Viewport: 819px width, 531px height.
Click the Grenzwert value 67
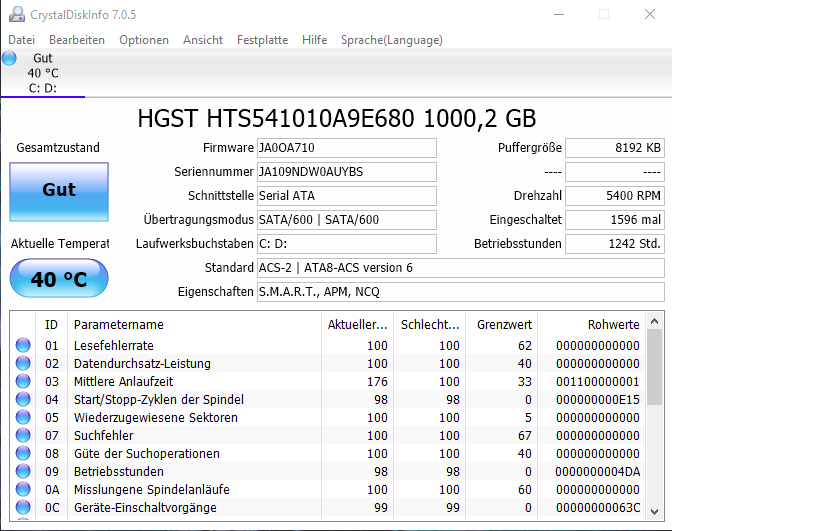pos(525,435)
